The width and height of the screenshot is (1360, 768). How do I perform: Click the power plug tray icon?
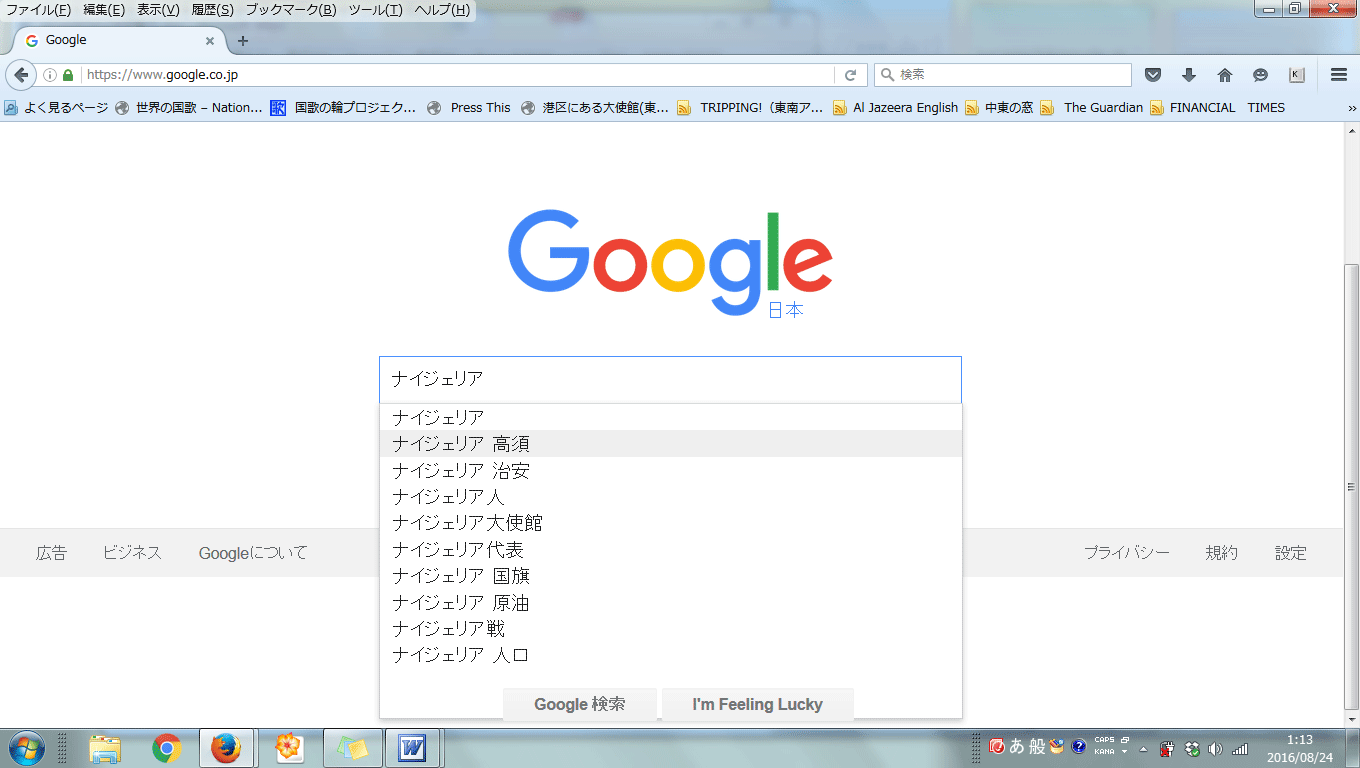[1167, 748]
